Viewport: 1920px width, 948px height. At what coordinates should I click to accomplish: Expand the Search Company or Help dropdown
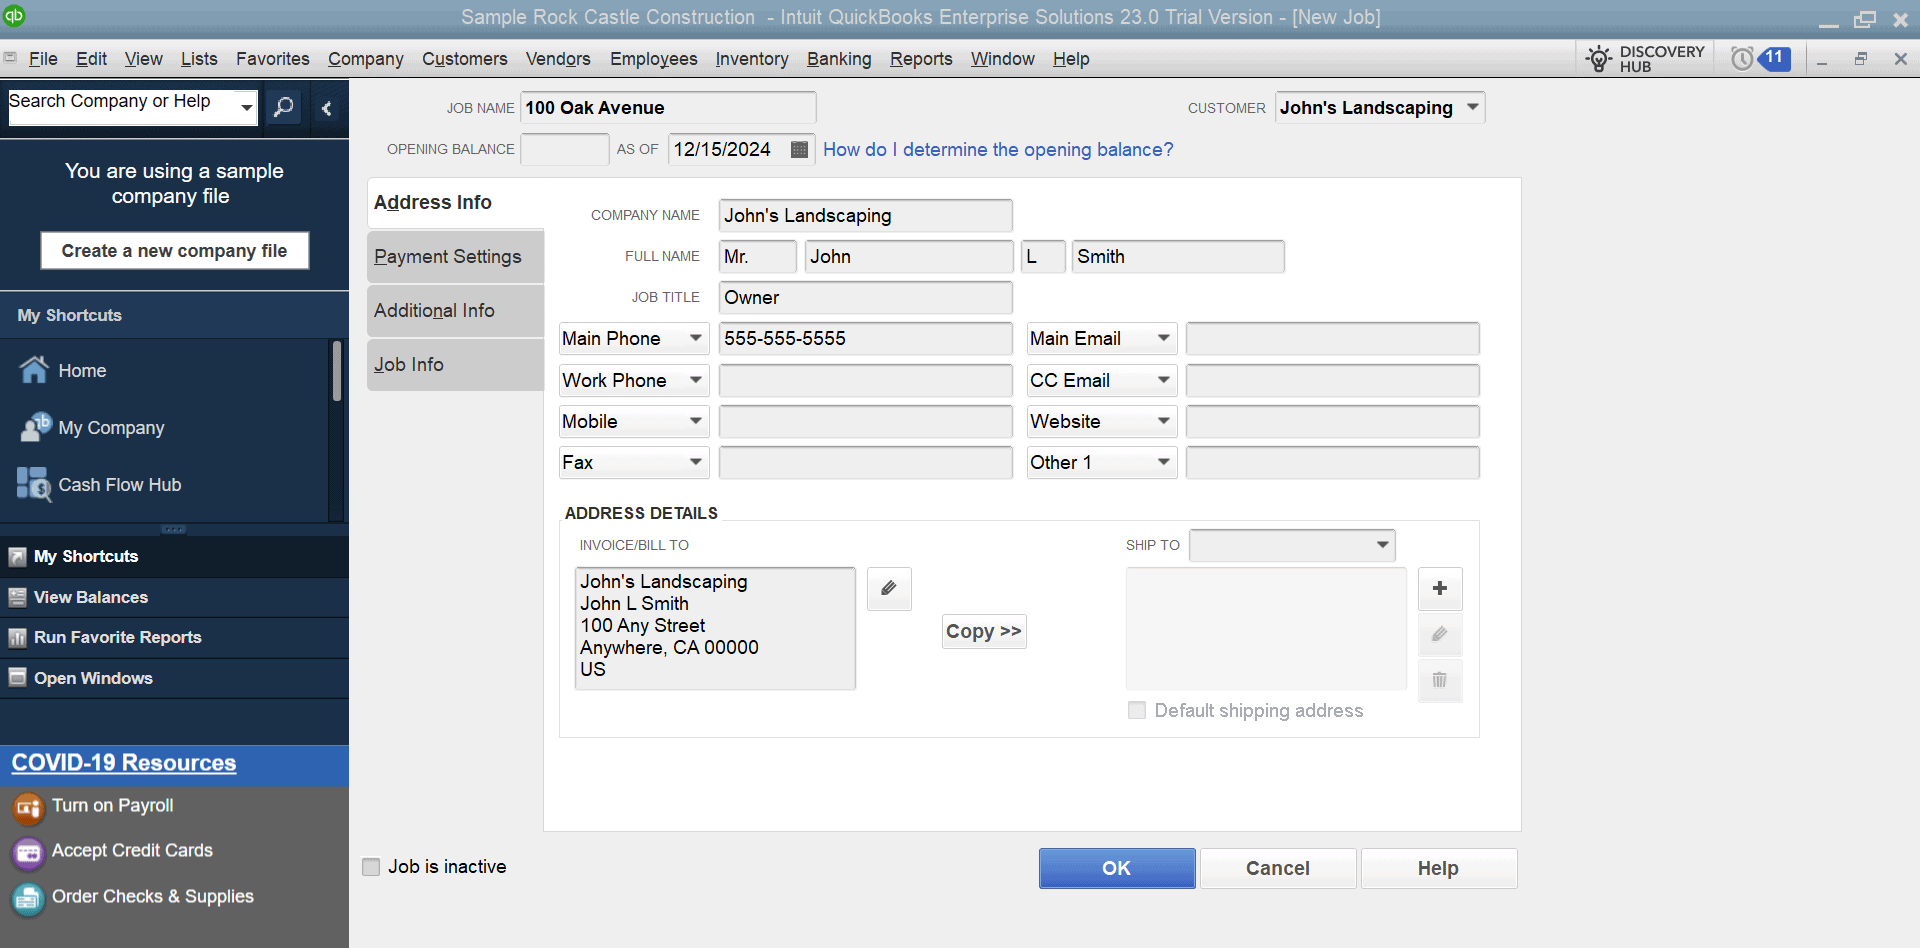coord(246,107)
